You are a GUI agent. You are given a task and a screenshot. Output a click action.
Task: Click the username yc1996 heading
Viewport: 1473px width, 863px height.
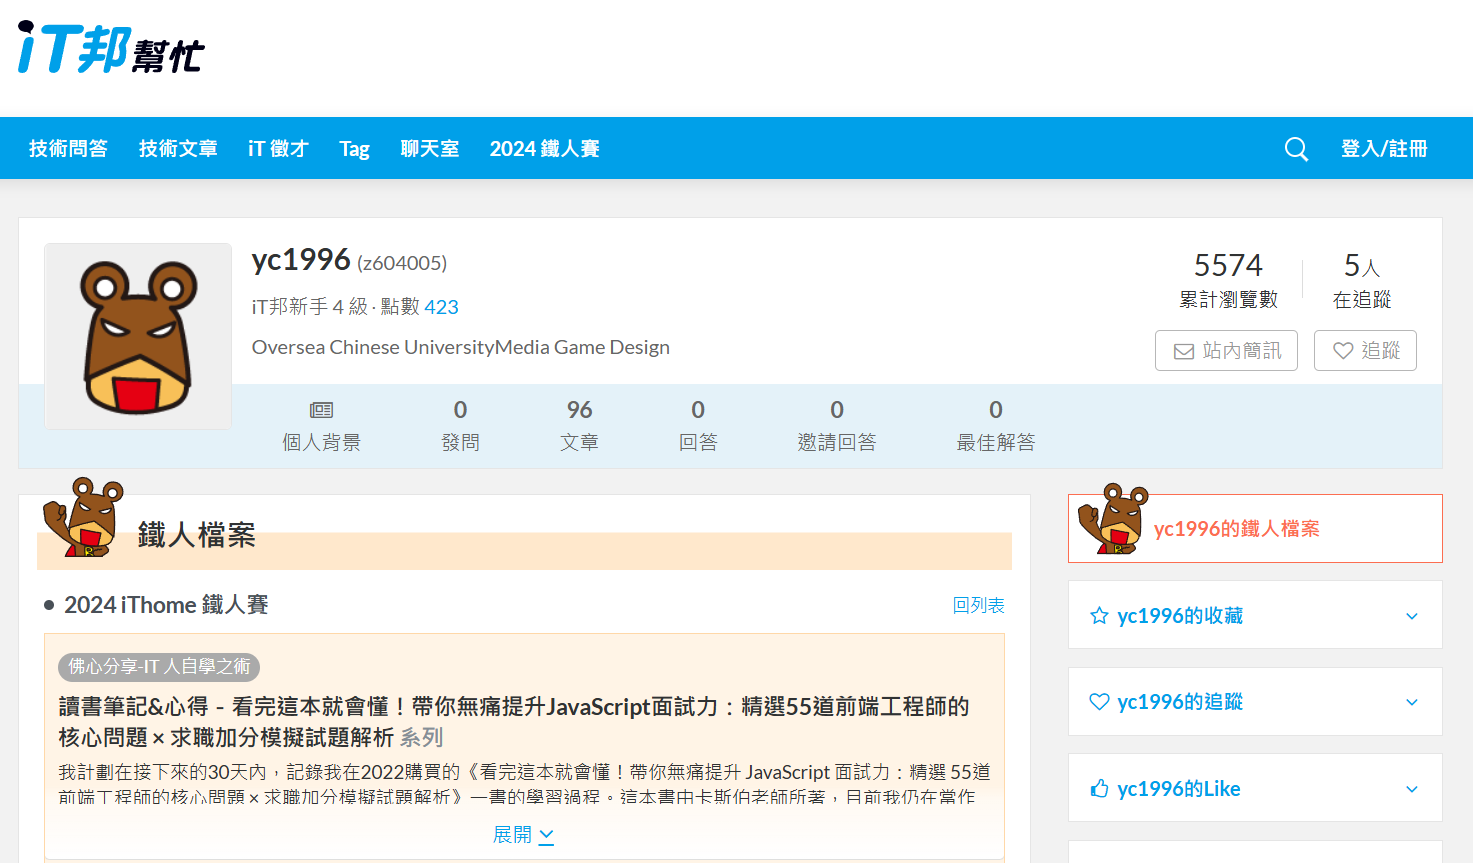coord(301,260)
